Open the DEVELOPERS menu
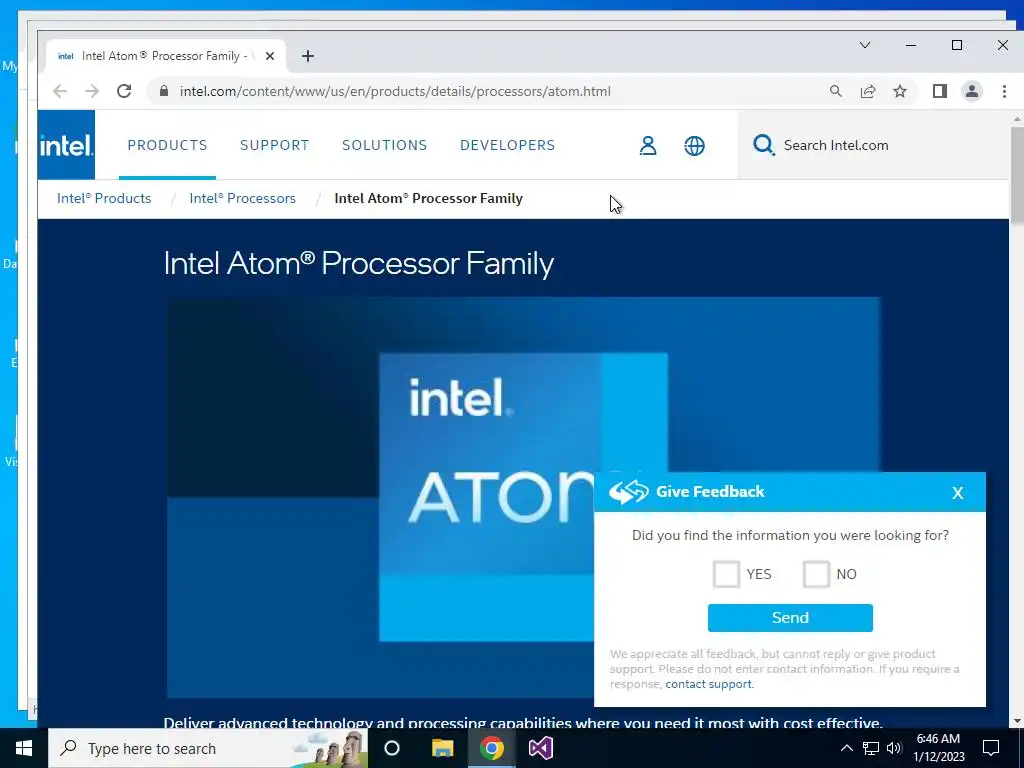Viewport: 1024px width, 768px height. [x=507, y=145]
